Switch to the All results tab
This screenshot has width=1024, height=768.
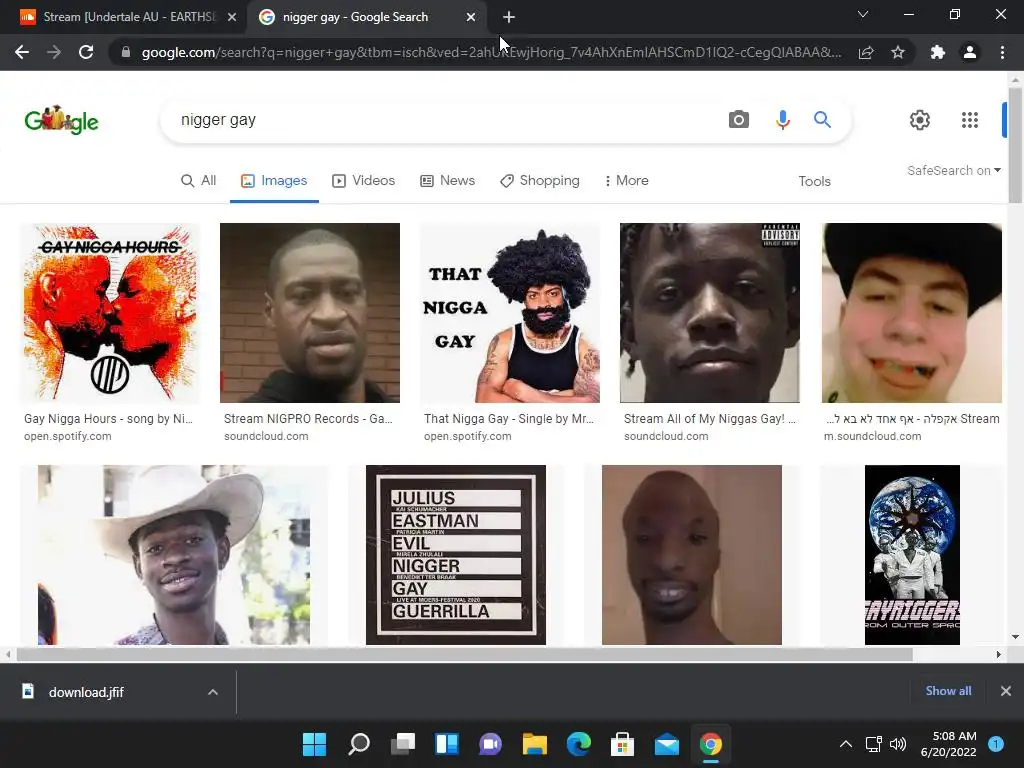click(199, 180)
